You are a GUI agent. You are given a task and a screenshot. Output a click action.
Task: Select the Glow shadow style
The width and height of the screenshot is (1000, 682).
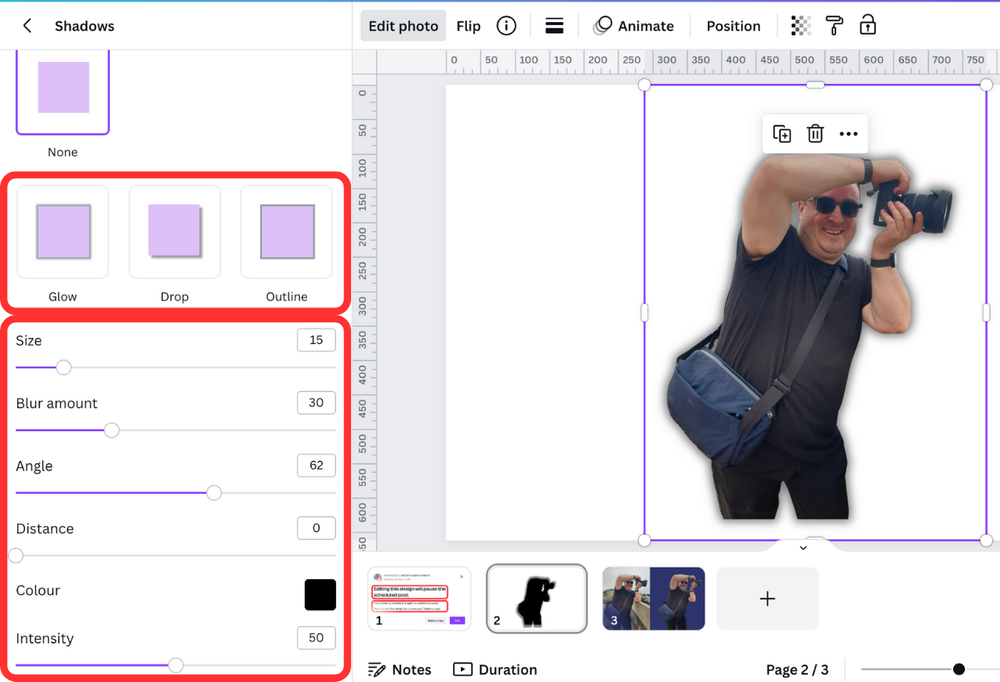62,232
